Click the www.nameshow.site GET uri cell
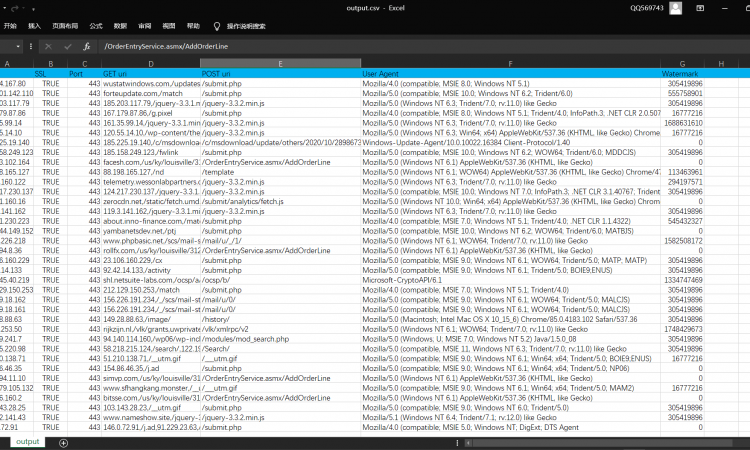The image size is (750, 450). click(x=151, y=417)
